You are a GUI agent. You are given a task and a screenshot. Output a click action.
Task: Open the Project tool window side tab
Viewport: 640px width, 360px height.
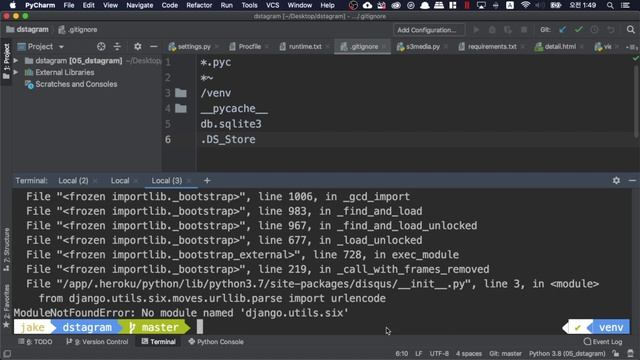pos(6,62)
